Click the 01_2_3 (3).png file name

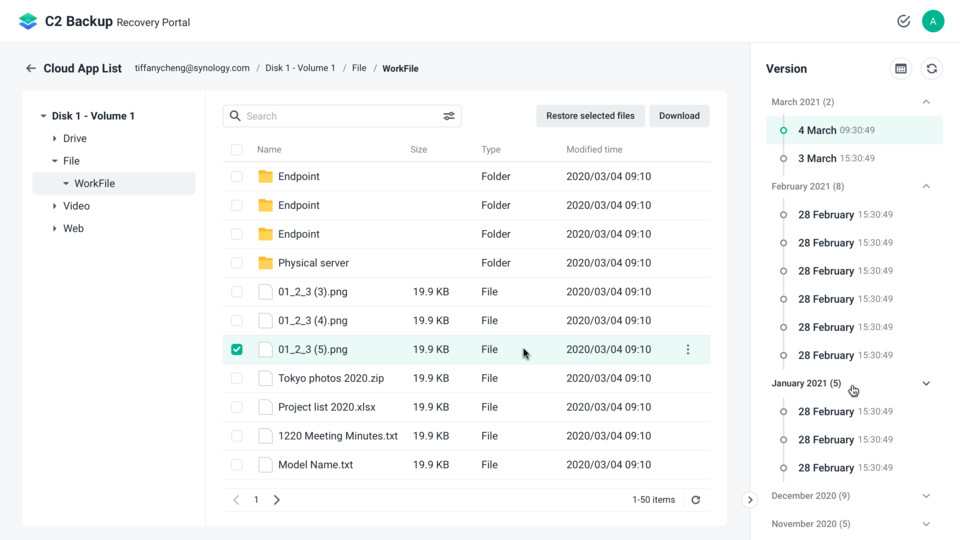(313, 292)
